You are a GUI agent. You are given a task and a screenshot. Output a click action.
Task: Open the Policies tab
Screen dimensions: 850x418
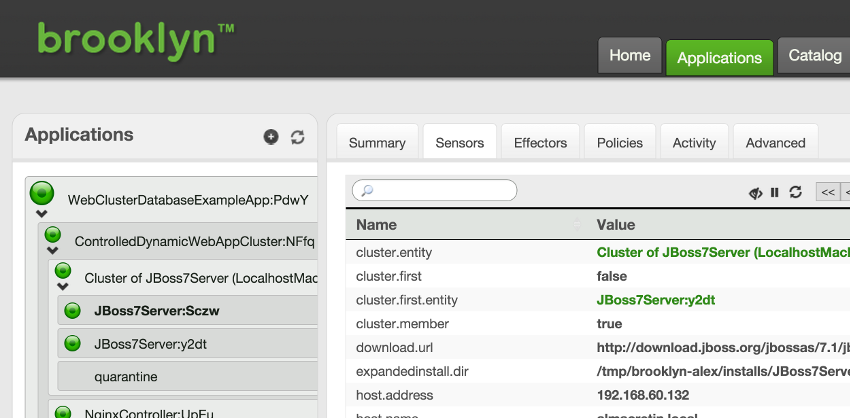(x=619, y=143)
